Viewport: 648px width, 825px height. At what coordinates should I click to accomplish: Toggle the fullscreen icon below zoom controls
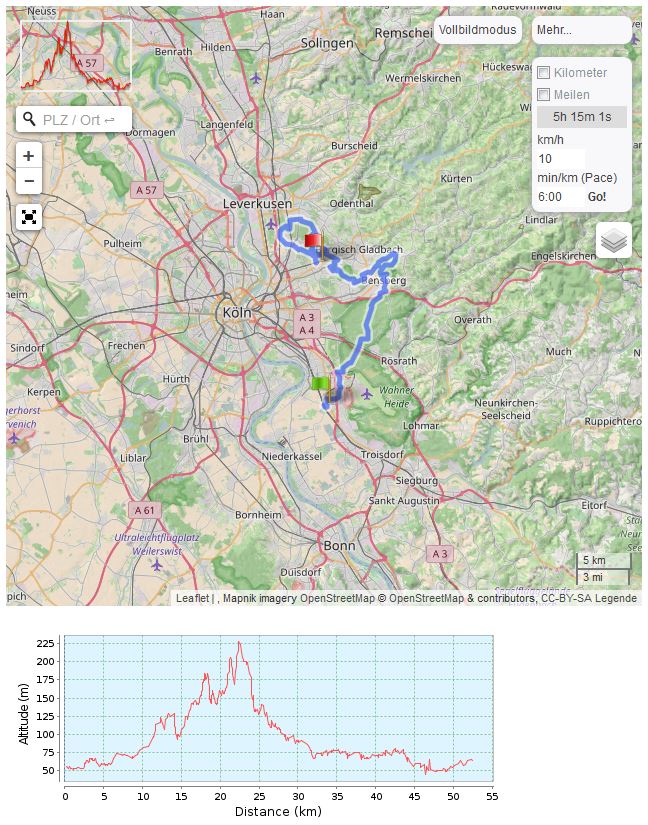click(29, 217)
